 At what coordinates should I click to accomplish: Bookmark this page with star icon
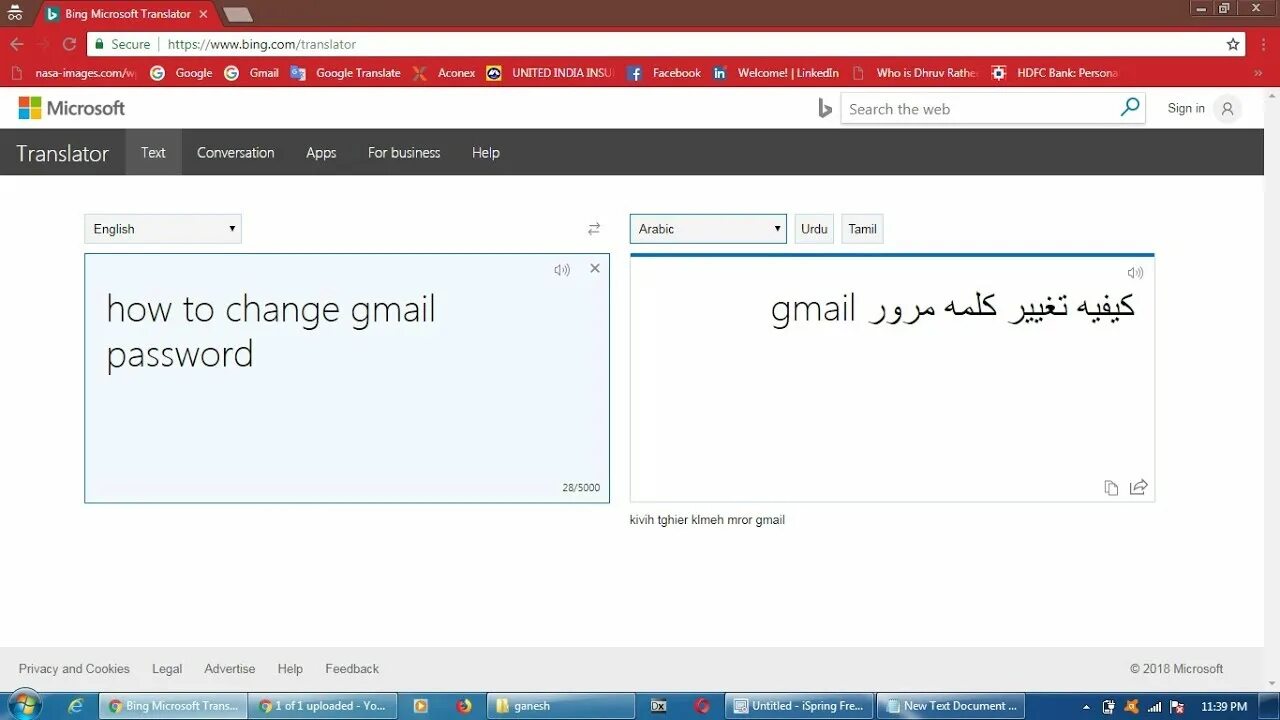click(1233, 44)
